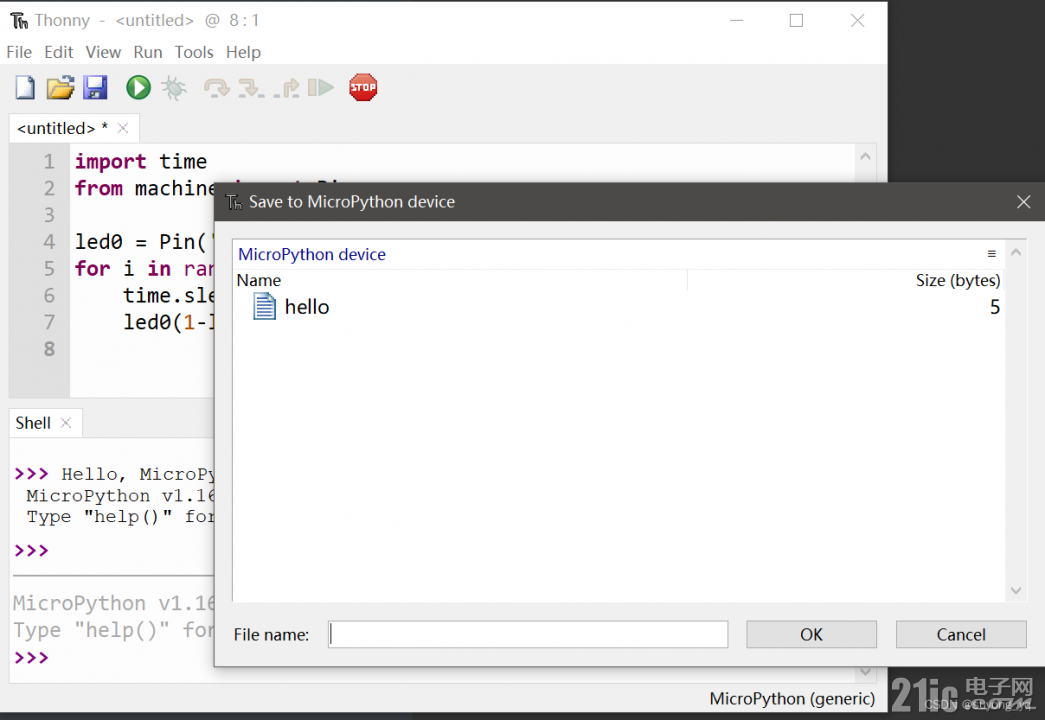
Task: Click the 'from' keyword on line 2
Action: pyautogui.click(x=99, y=188)
